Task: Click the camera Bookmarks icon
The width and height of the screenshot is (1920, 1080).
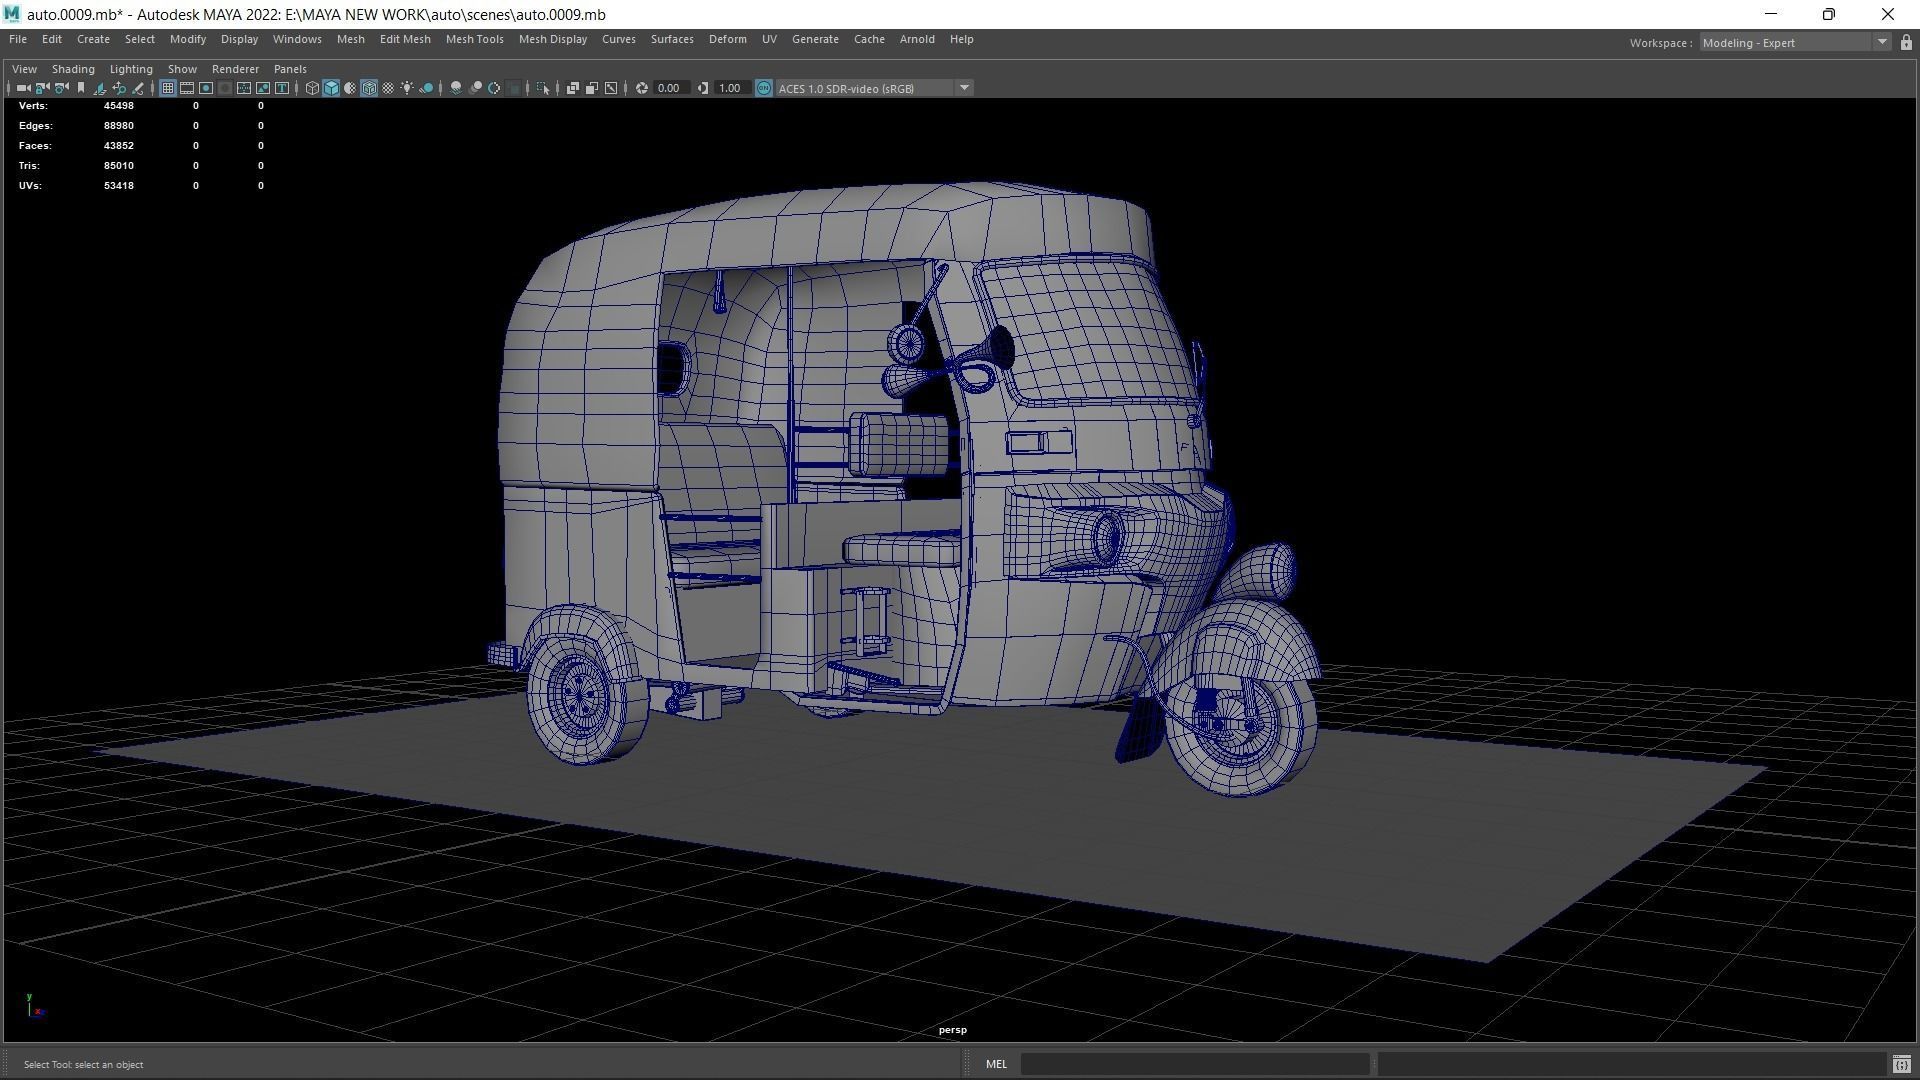Action: coord(81,88)
